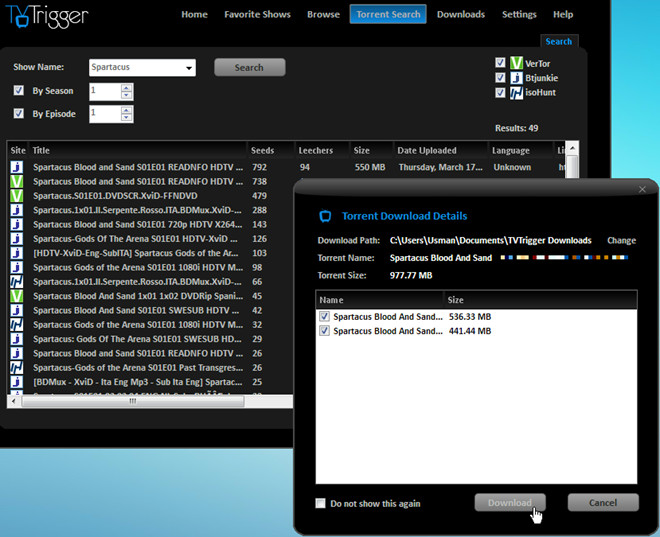Viewport: 660px width, 537px height.
Task: Sort results by Seeds column header
Action: (x=270, y=150)
